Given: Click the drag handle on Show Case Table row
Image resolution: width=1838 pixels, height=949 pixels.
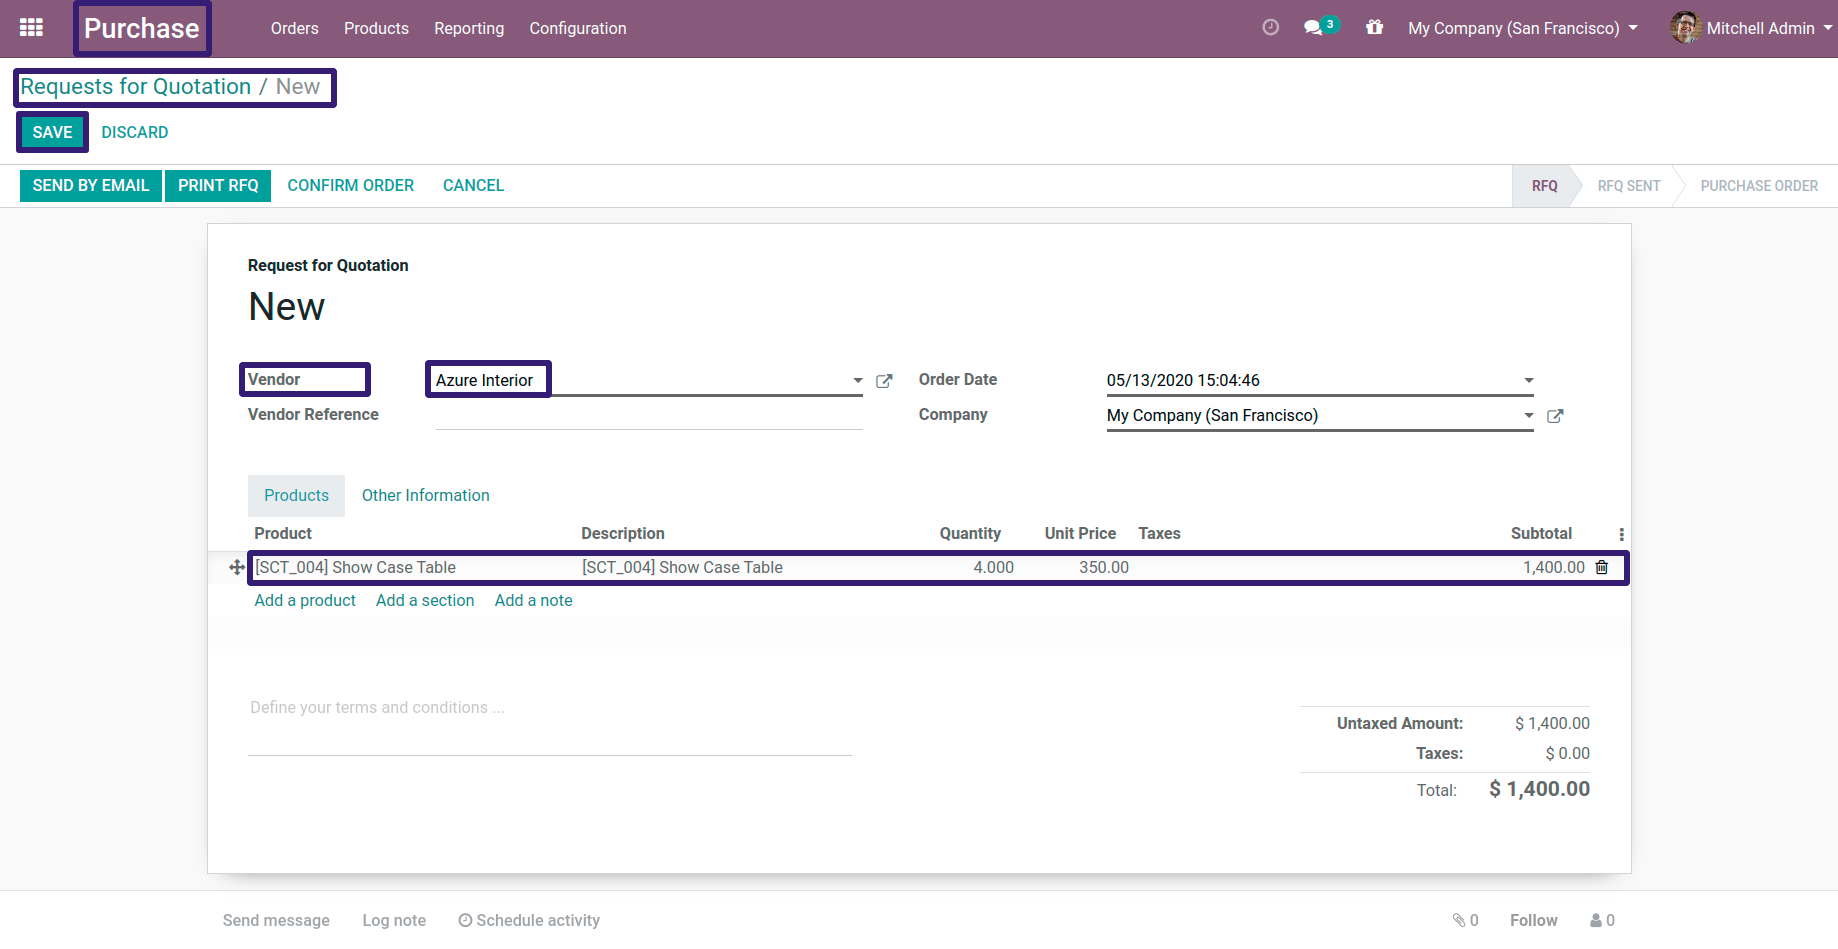Looking at the screenshot, I should [x=237, y=567].
